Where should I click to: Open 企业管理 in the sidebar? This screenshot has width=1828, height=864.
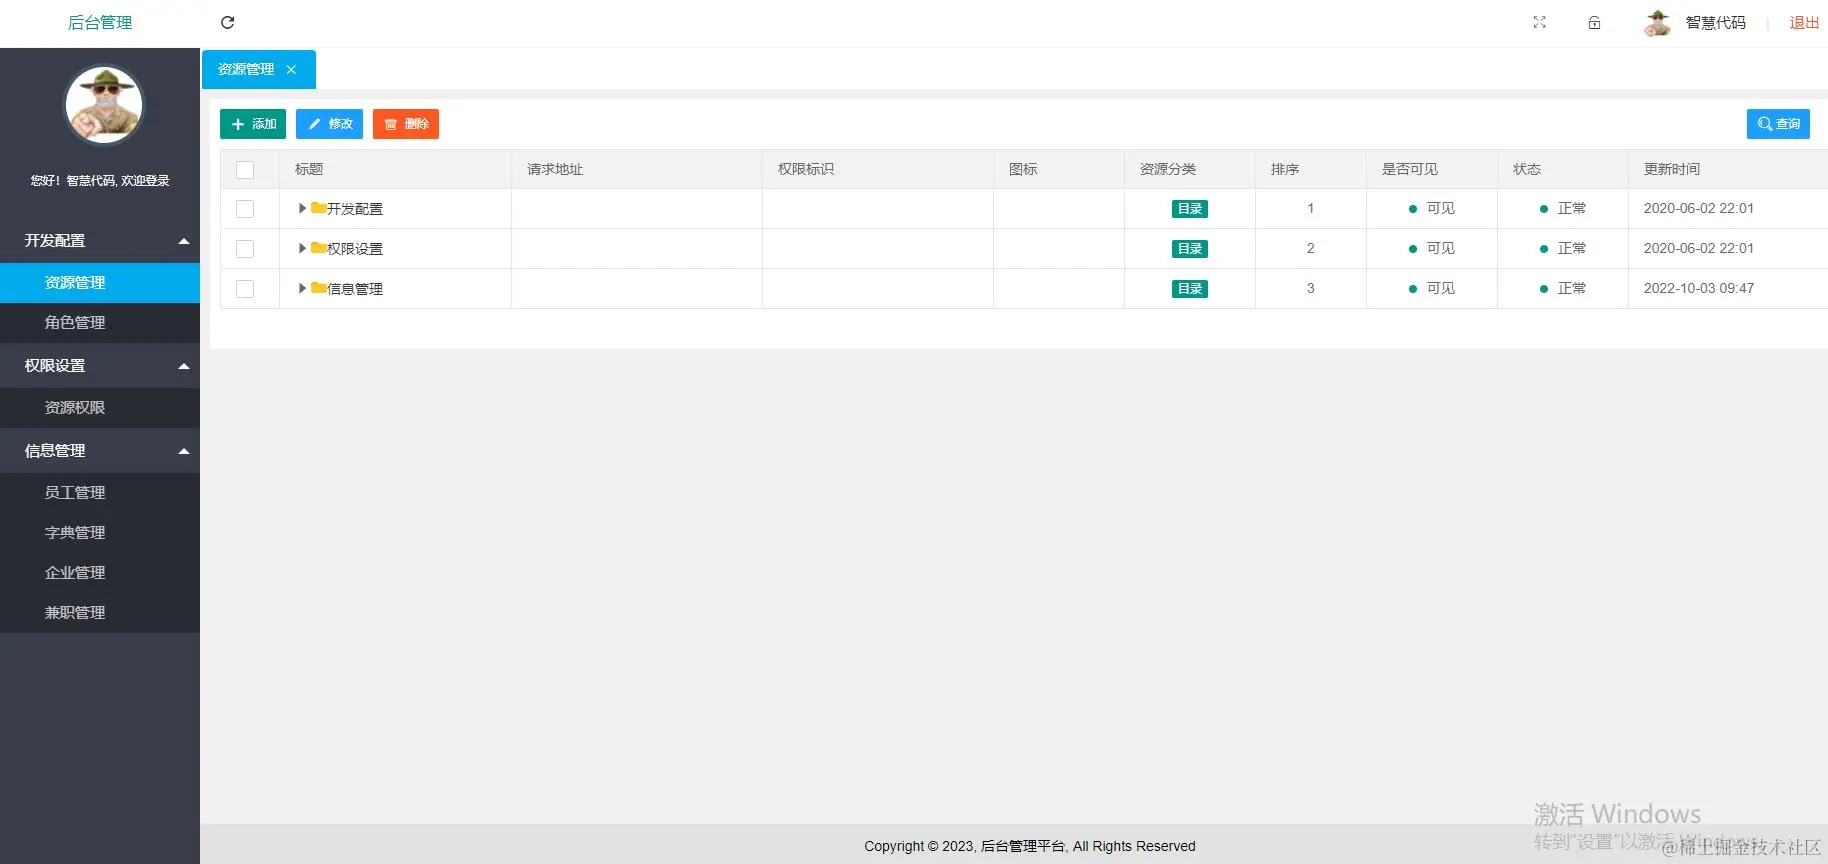click(x=100, y=573)
